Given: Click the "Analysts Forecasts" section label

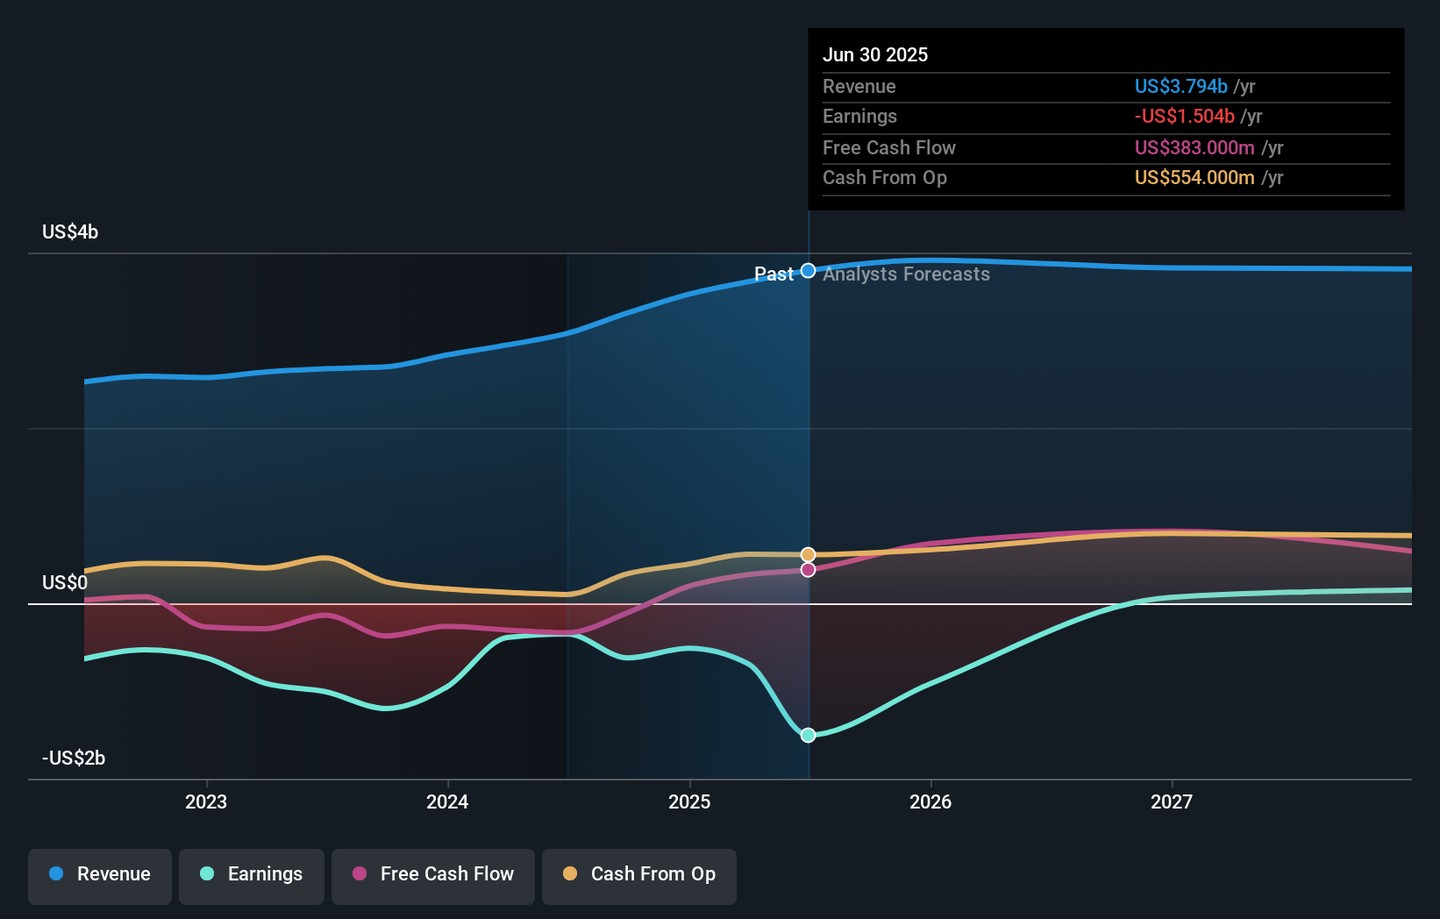Looking at the screenshot, I should coord(906,274).
